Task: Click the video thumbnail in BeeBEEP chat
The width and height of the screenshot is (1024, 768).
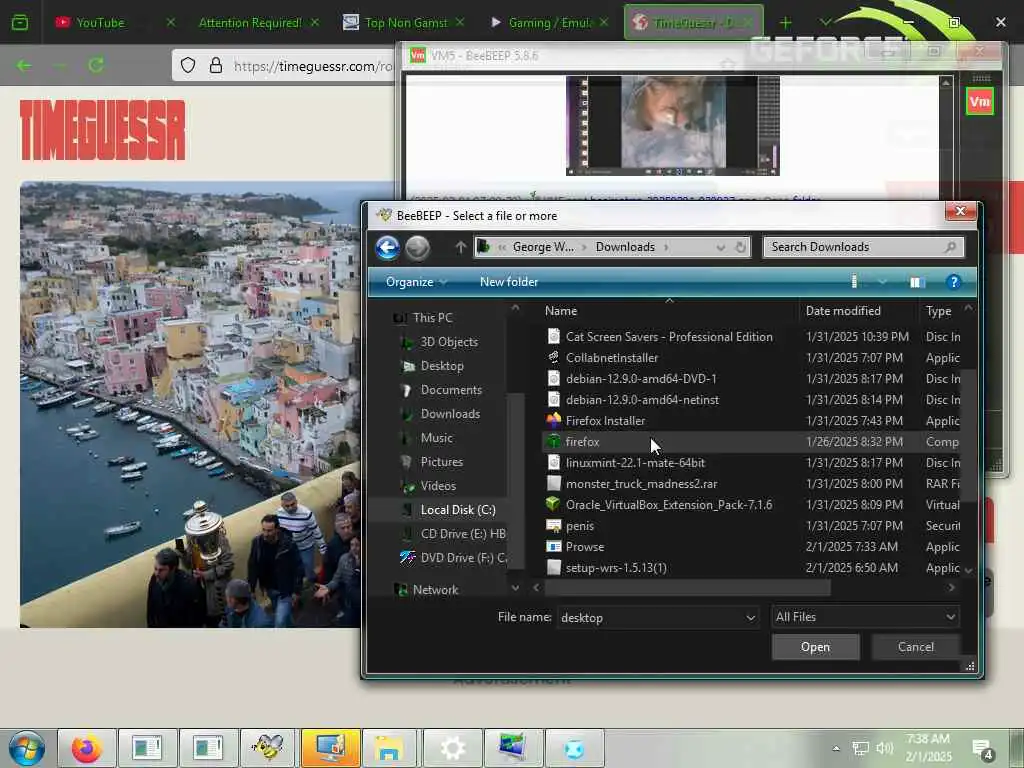Action: click(x=673, y=125)
